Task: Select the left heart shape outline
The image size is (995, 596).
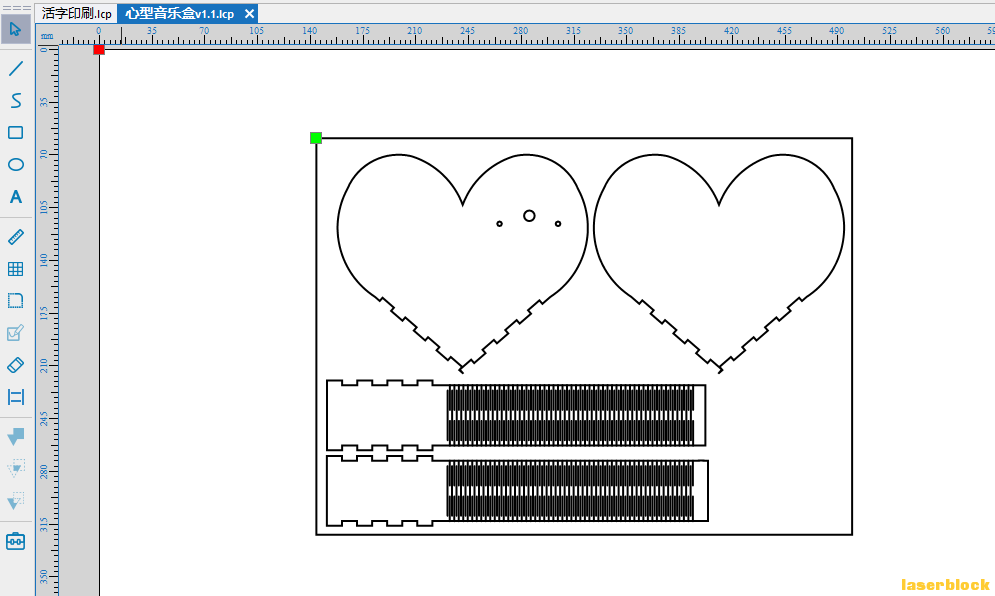Action: (x=463, y=263)
